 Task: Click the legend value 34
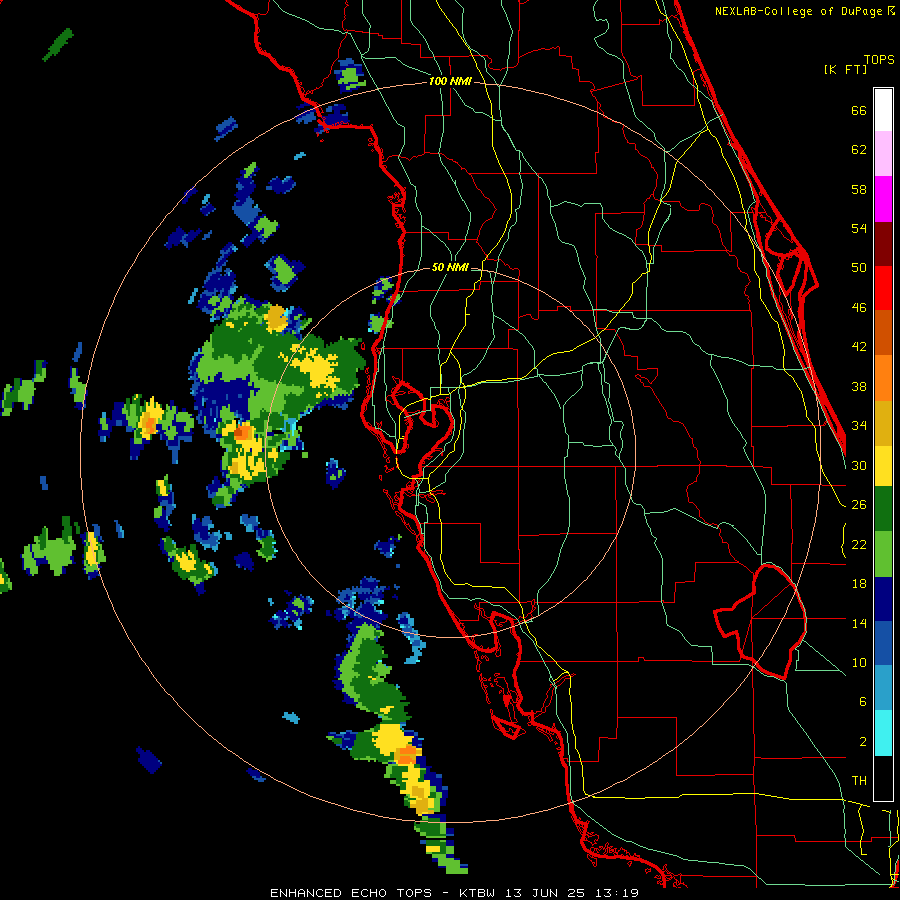click(x=859, y=426)
